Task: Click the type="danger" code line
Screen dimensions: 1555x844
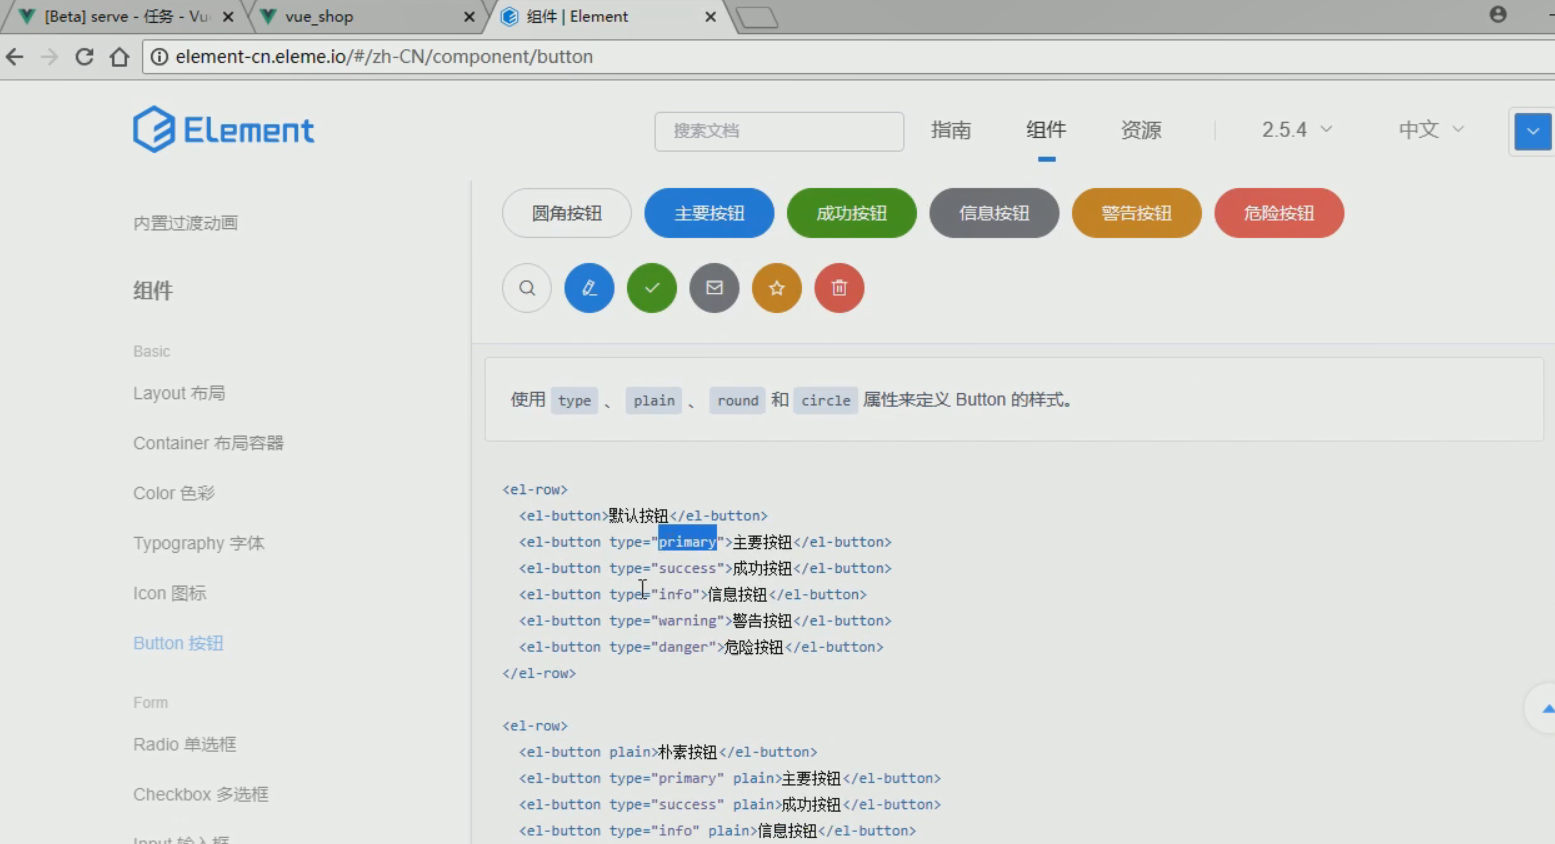Action: pos(701,647)
